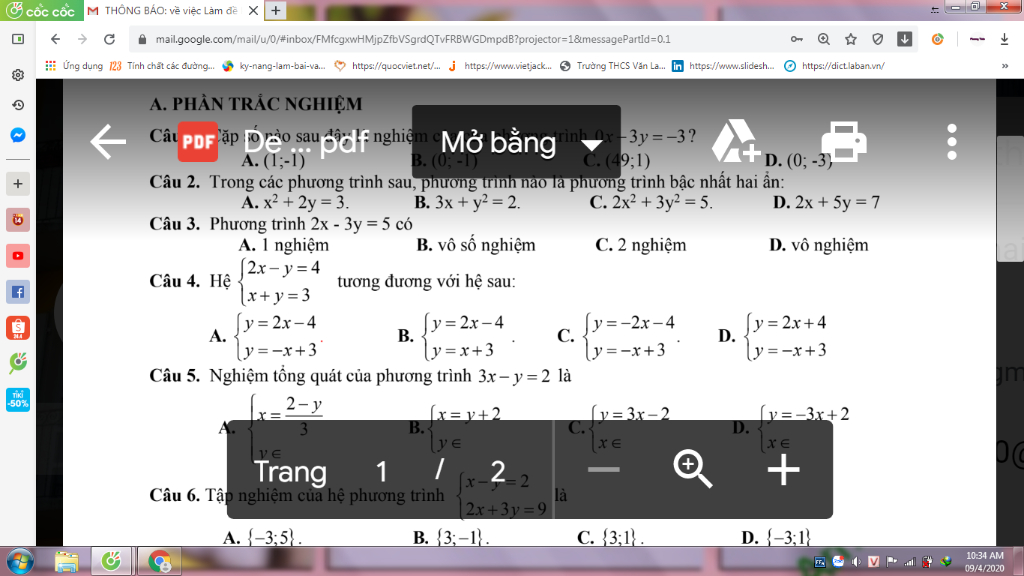
Task: Open the Tiki -50% sidebar shortcut
Action: [18, 400]
